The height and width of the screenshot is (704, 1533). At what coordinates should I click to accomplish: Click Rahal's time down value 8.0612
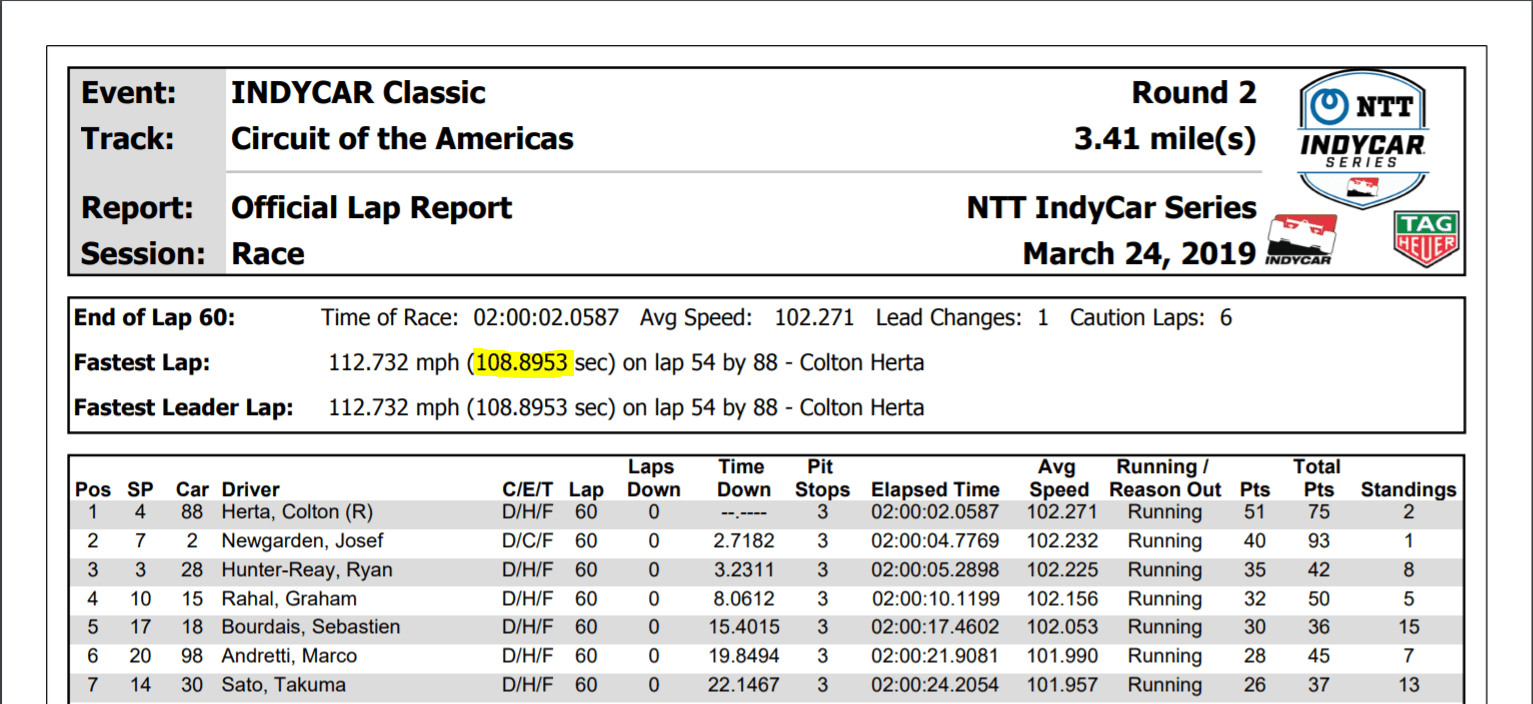[743, 599]
